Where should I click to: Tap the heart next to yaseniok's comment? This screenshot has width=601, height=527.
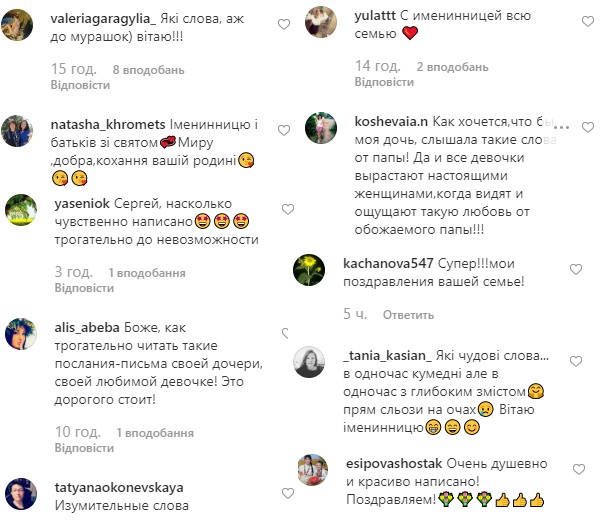pyautogui.click(x=288, y=209)
